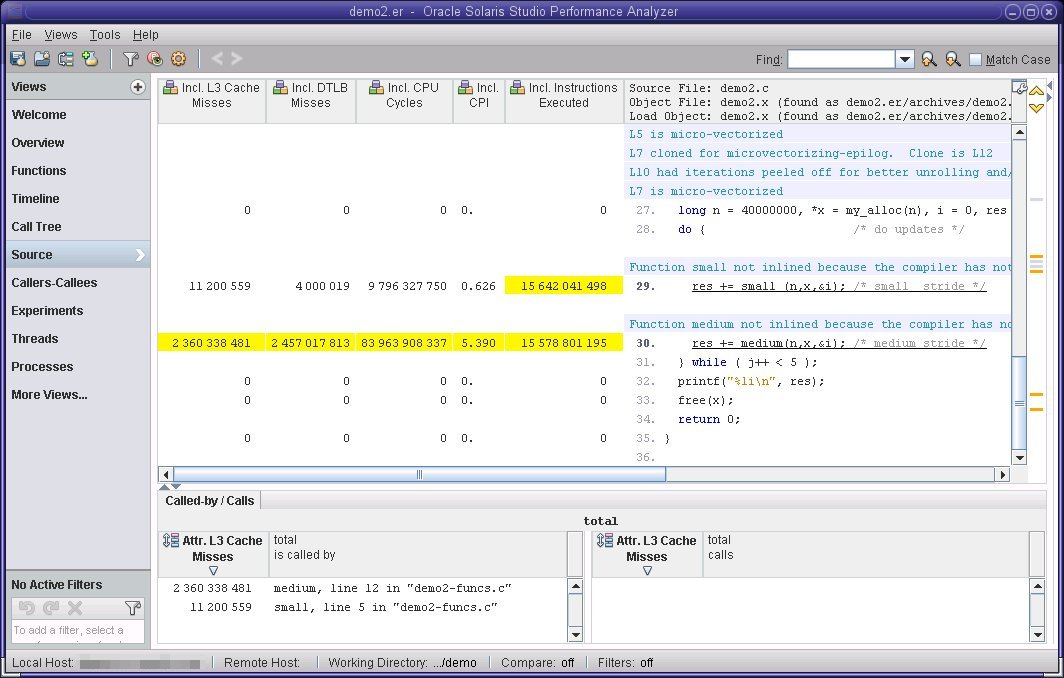Screen dimensions: 1064x678
Task: Click the Find Previous magnifier icon
Action: coord(929,60)
